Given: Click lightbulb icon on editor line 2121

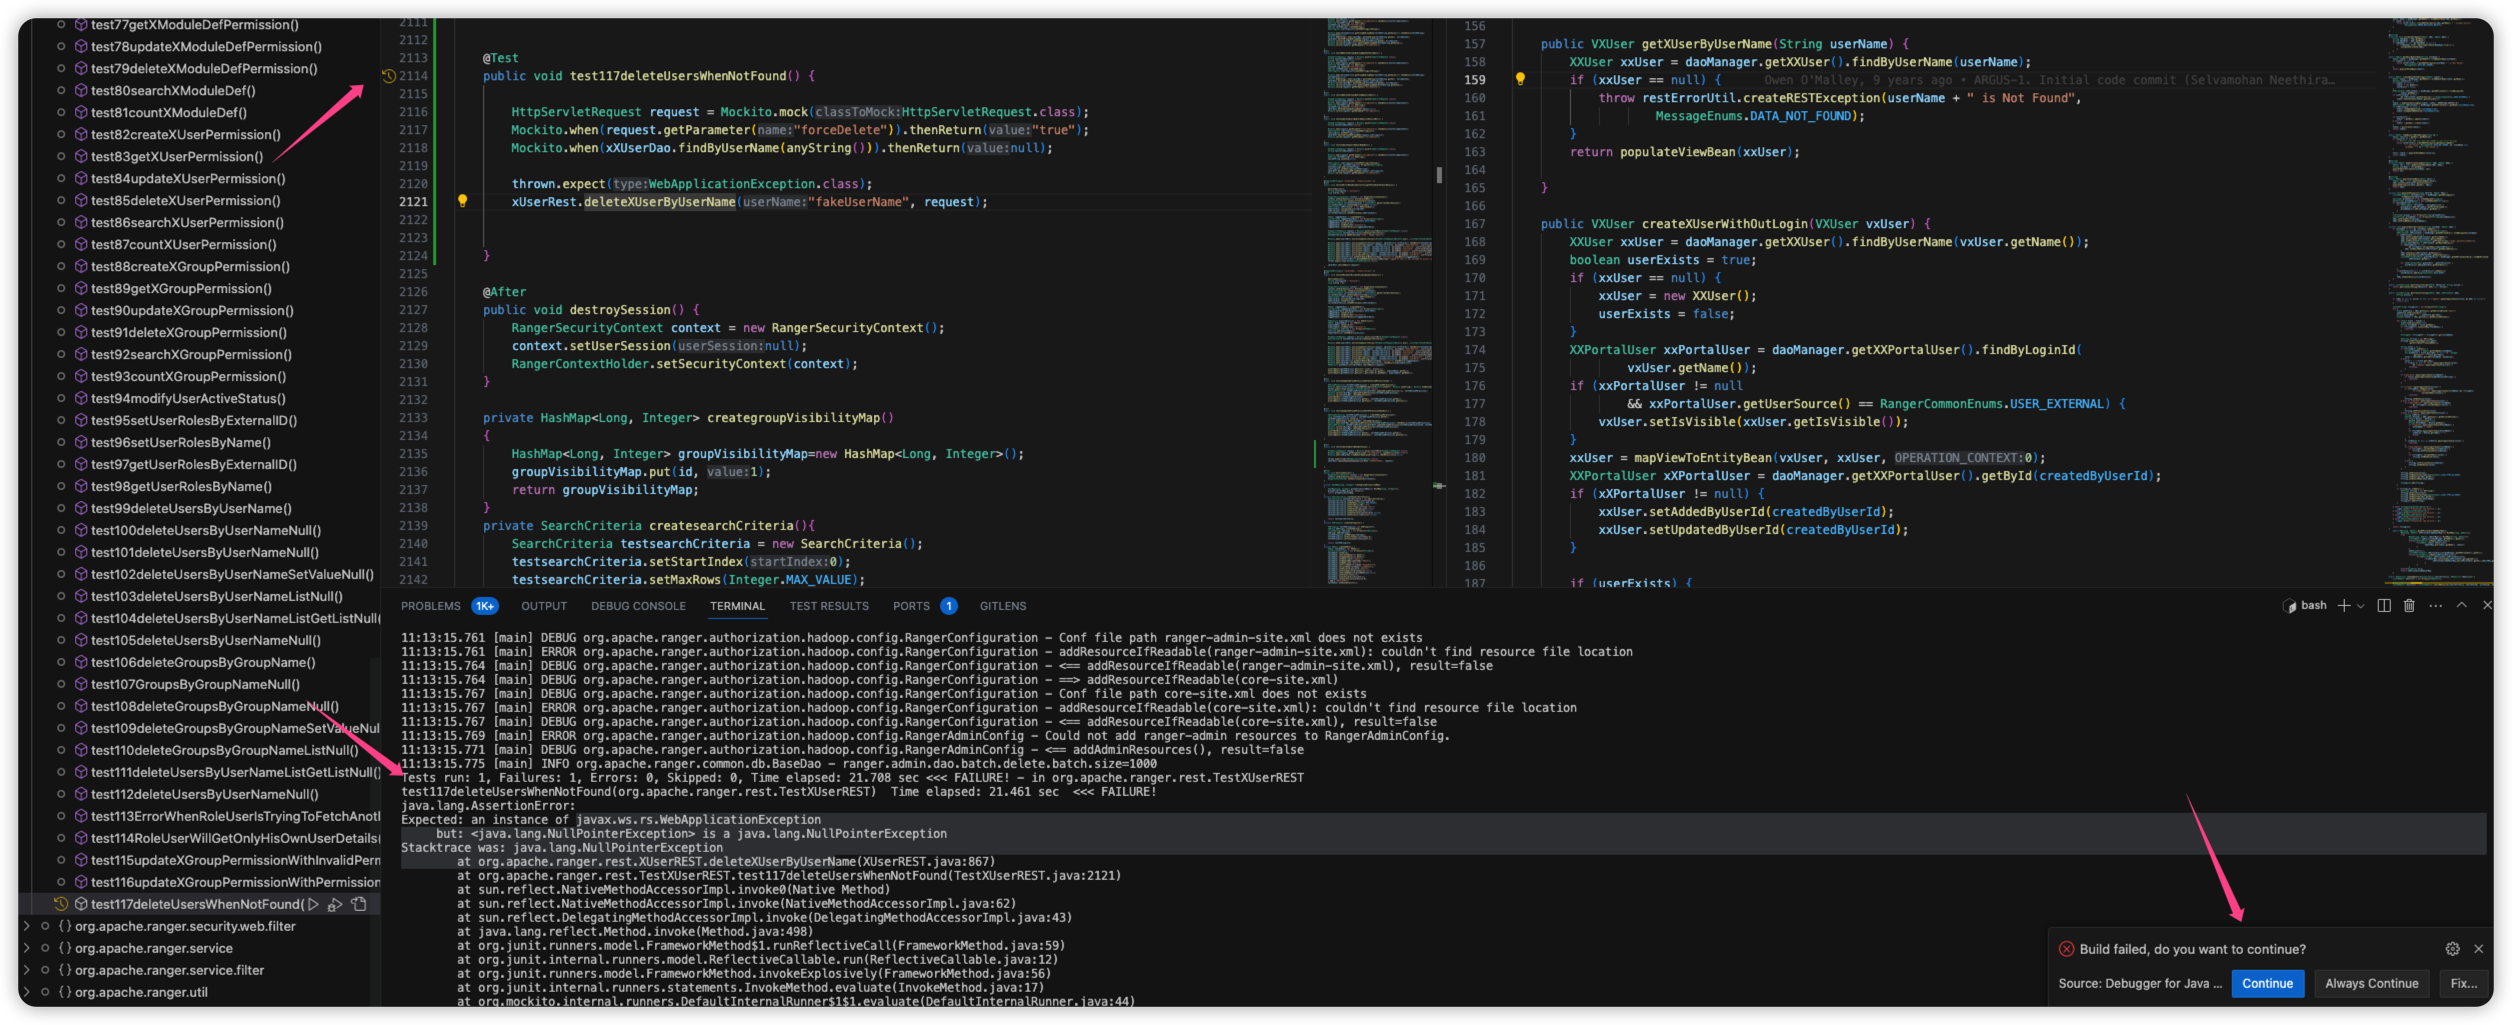Looking at the screenshot, I should click(462, 201).
